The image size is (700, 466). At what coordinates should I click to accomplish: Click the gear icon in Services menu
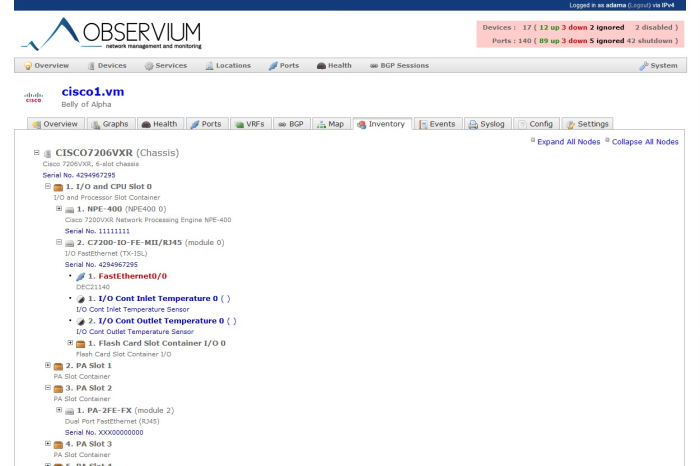tap(149, 66)
